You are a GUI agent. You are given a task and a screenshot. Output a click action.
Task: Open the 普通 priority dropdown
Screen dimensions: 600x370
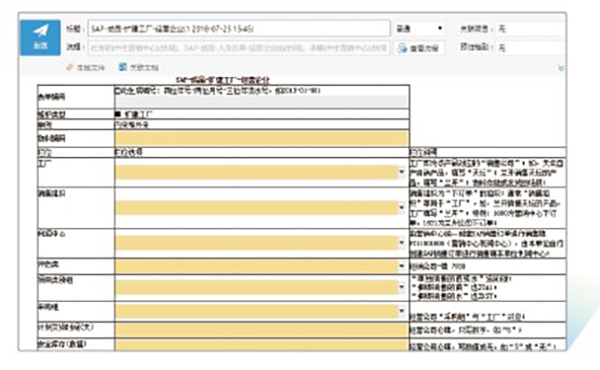pyautogui.click(x=420, y=29)
